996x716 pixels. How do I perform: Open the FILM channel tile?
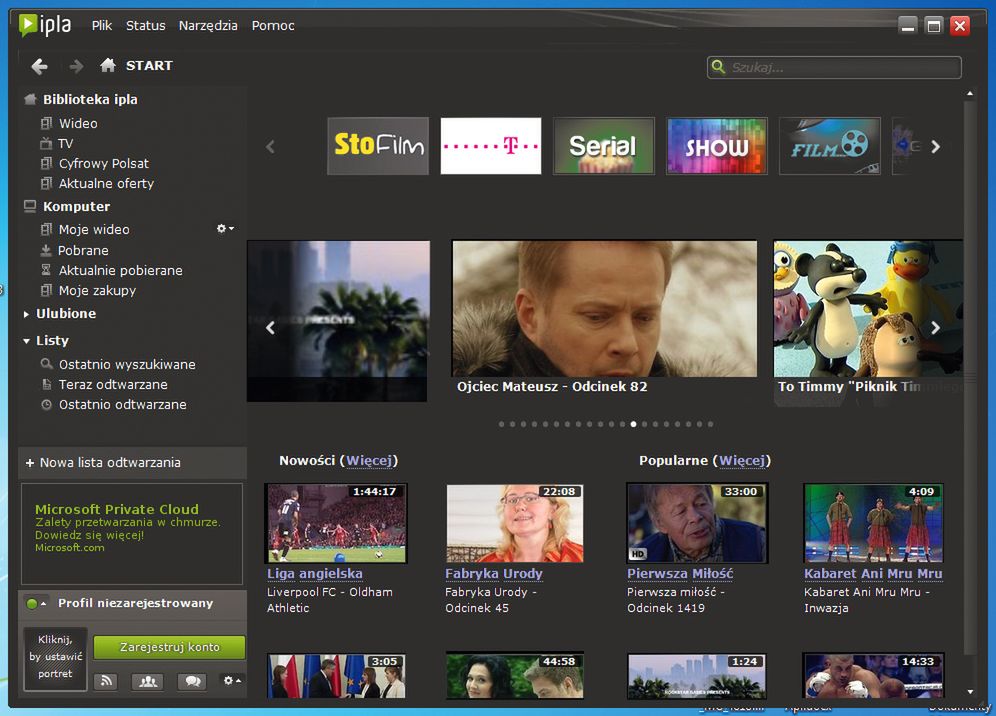[830, 145]
